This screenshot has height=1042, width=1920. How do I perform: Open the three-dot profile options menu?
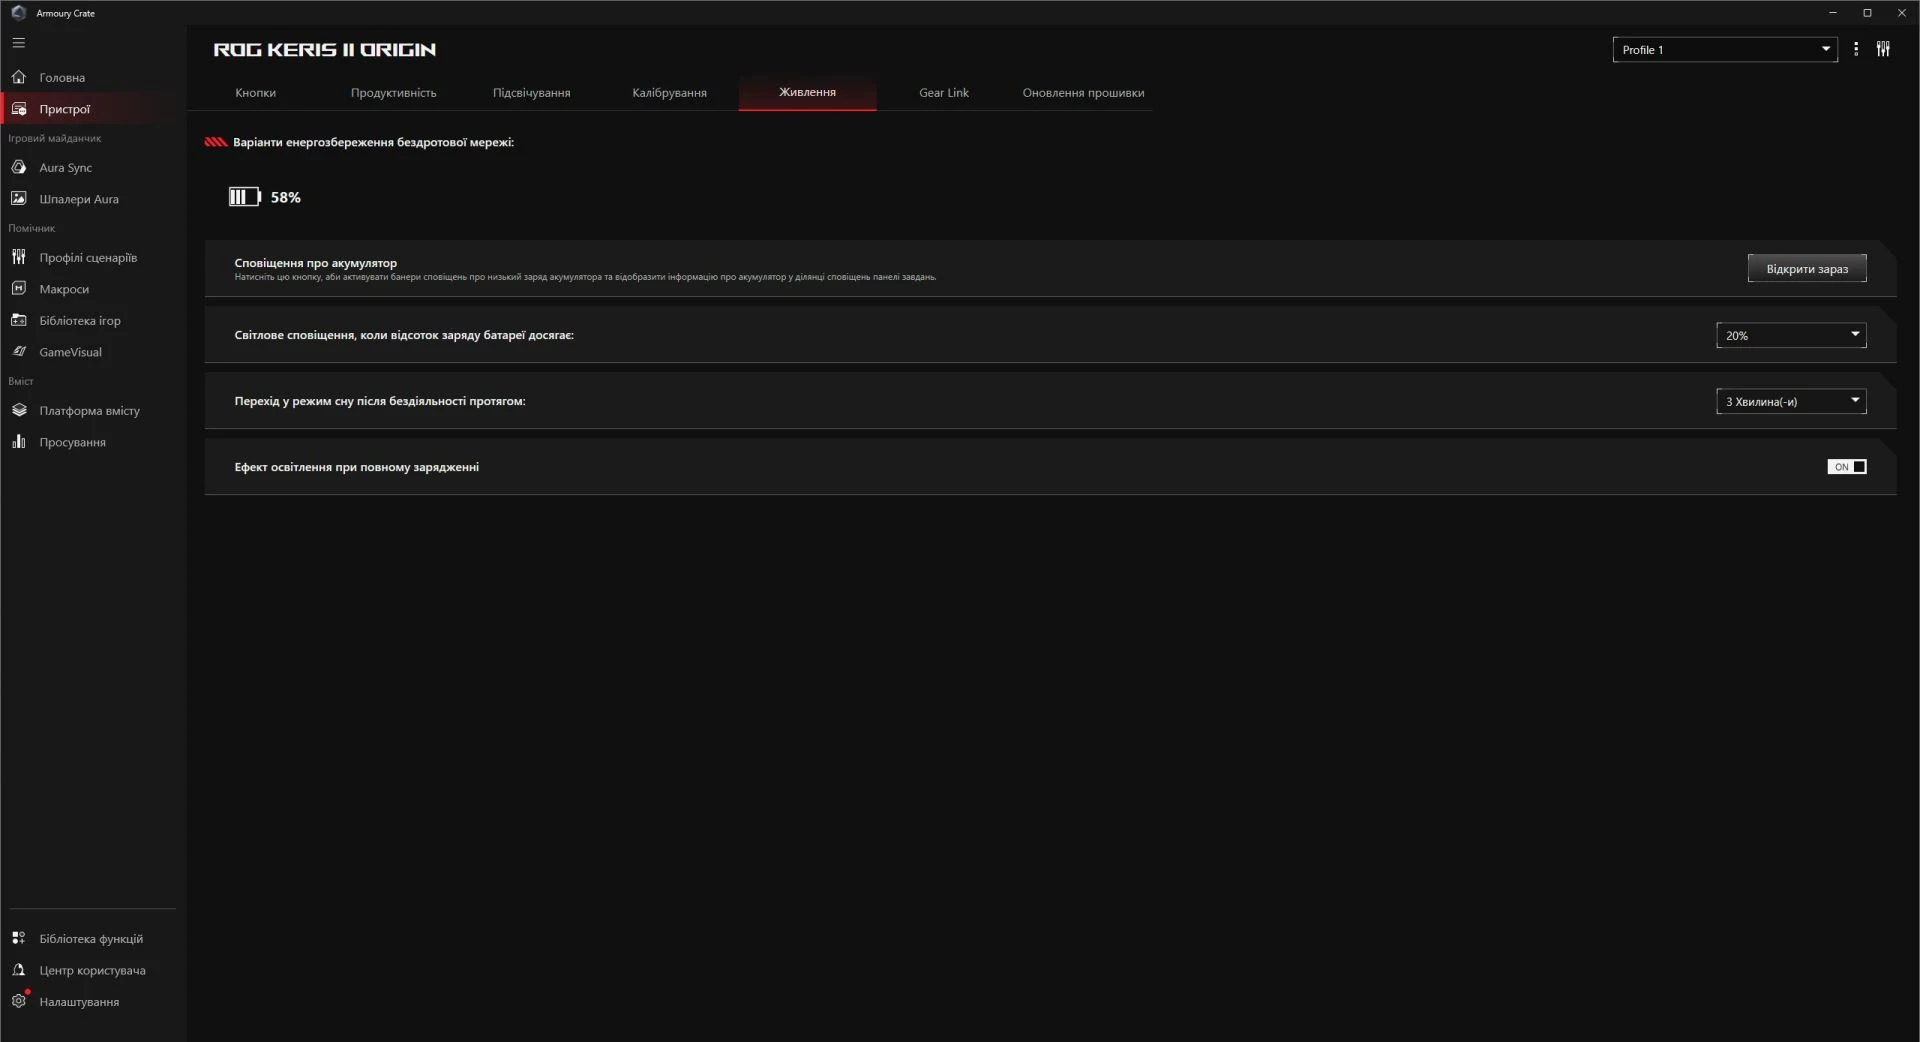click(x=1856, y=49)
